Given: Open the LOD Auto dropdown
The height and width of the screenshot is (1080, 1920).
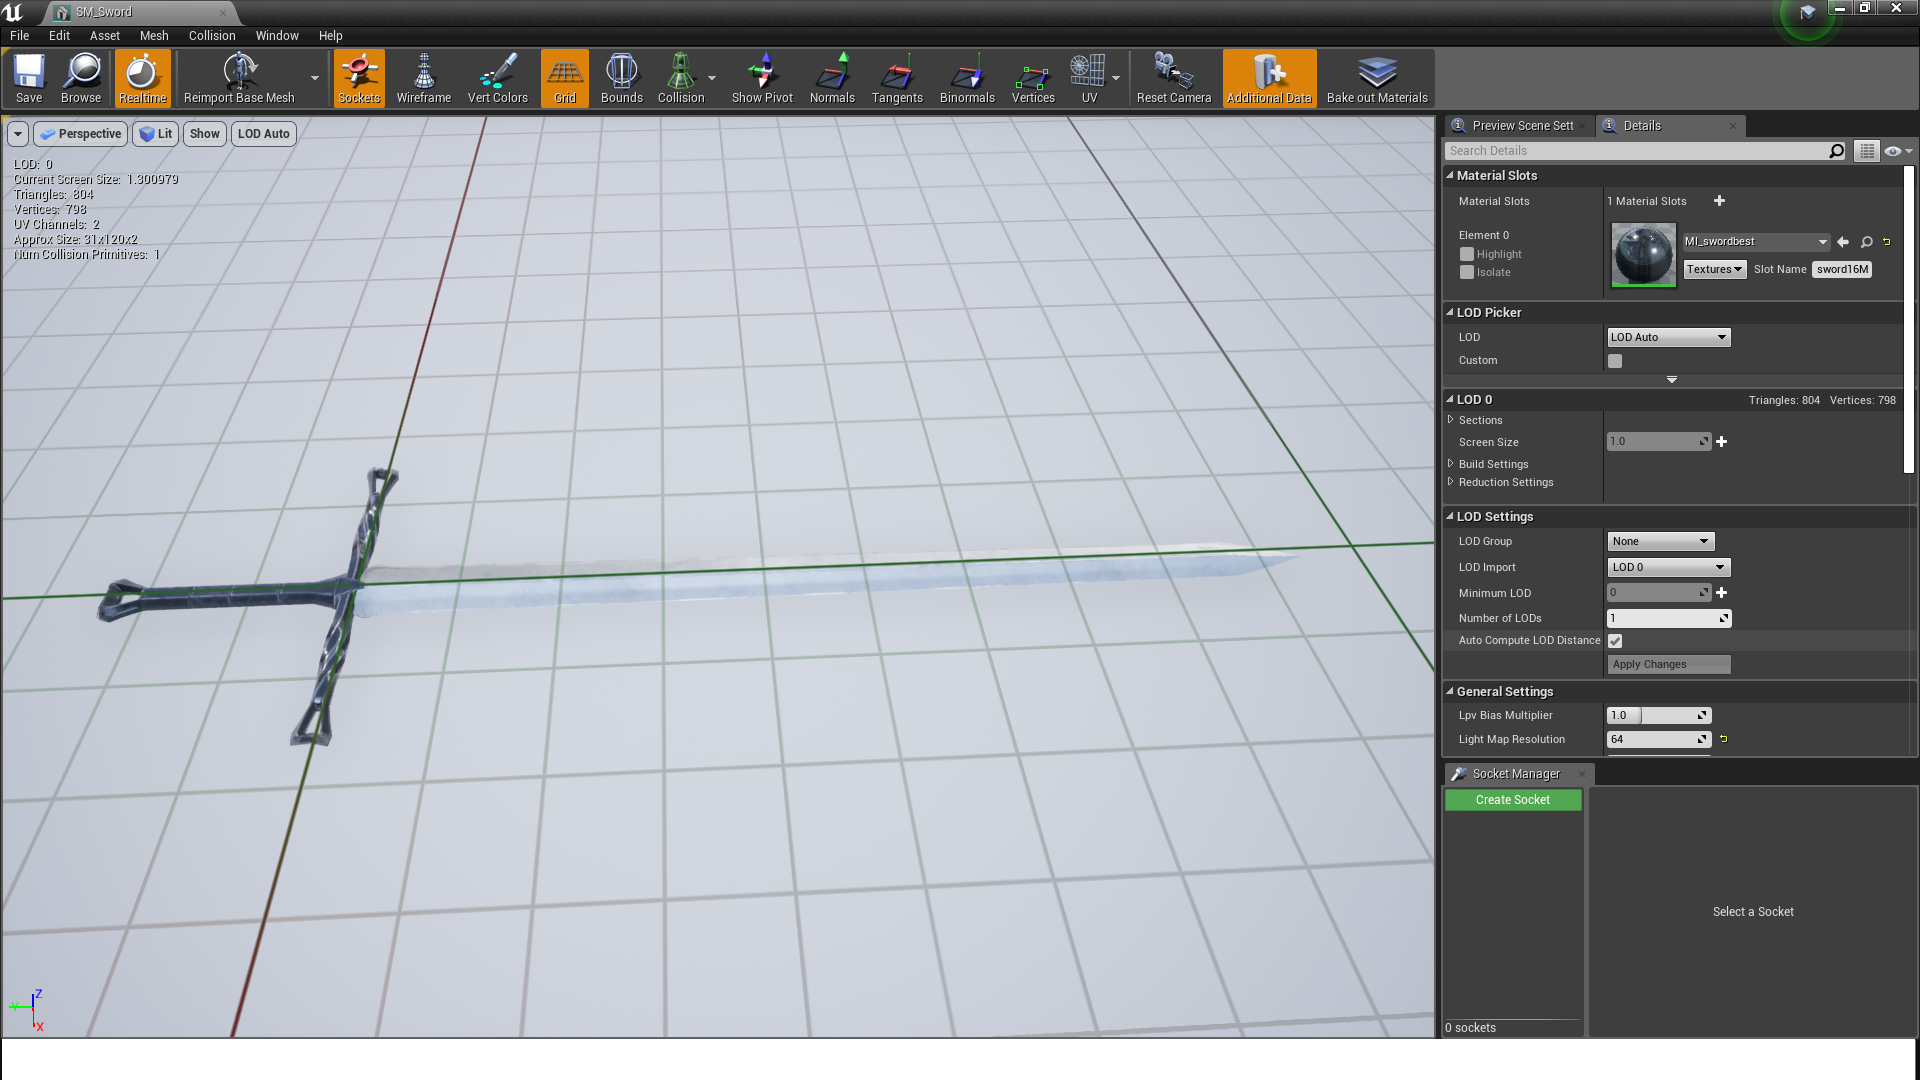Looking at the screenshot, I should pyautogui.click(x=1667, y=336).
